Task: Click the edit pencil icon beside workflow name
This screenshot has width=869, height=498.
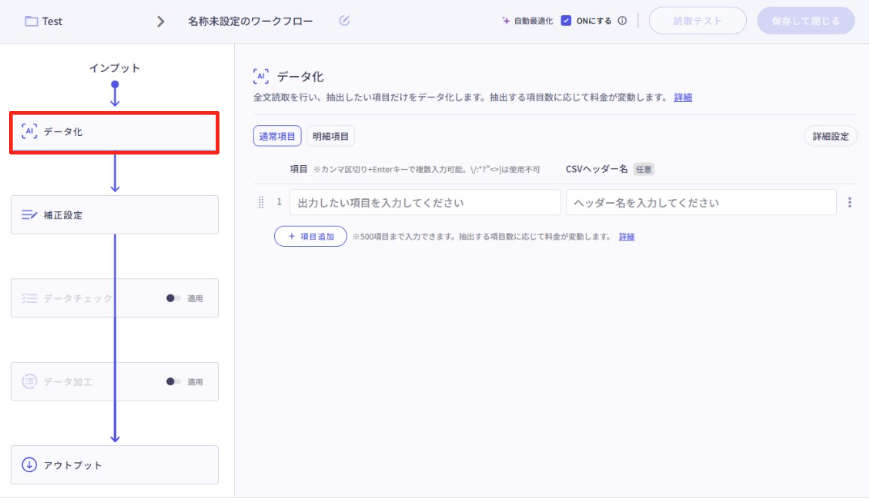Action: click(x=345, y=21)
